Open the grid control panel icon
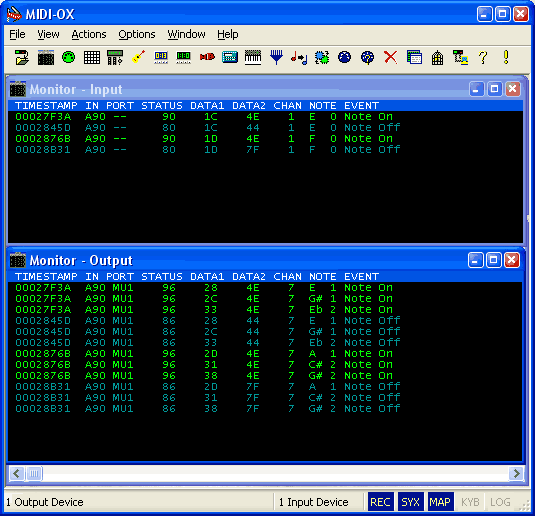Image resolution: width=535 pixels, height=516 pixels. pyautogui.click(x=92, y=57)
